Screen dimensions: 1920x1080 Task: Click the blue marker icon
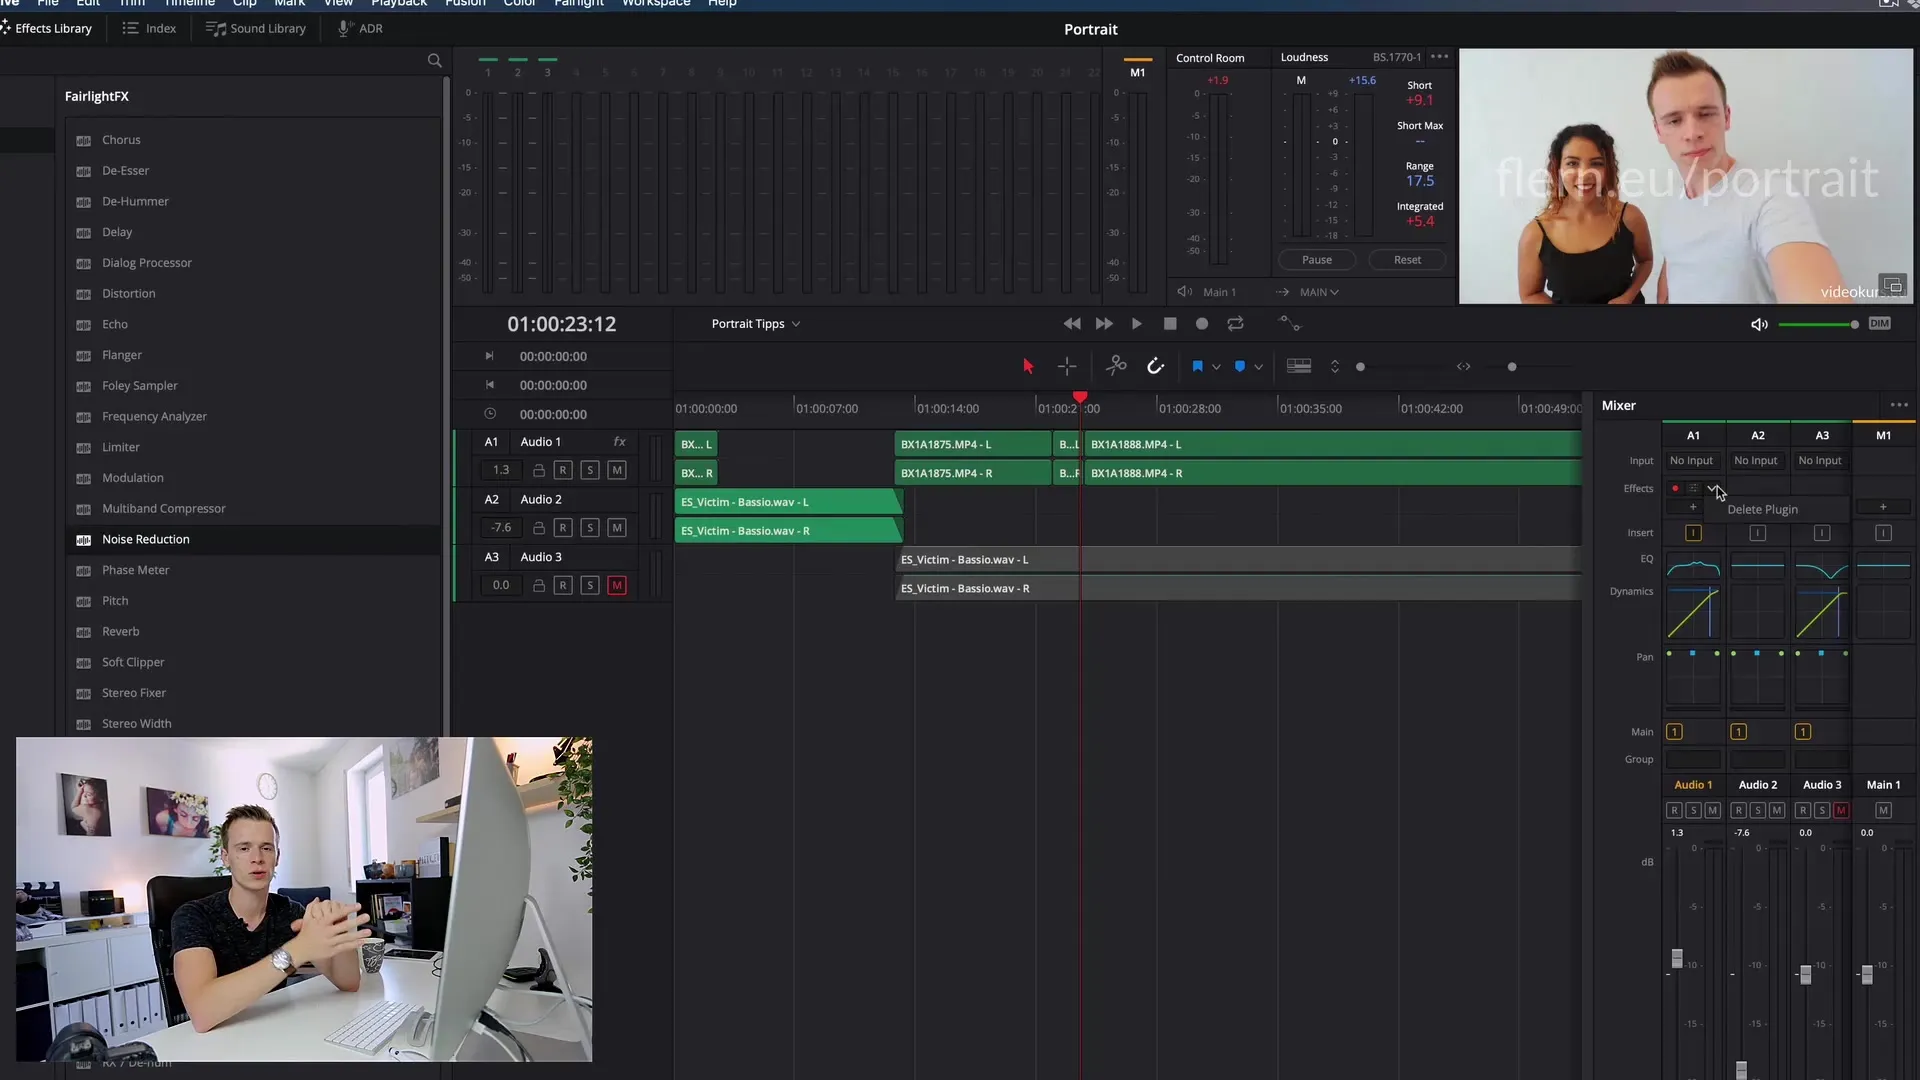pyautogui.click(x=1240, y=366)
